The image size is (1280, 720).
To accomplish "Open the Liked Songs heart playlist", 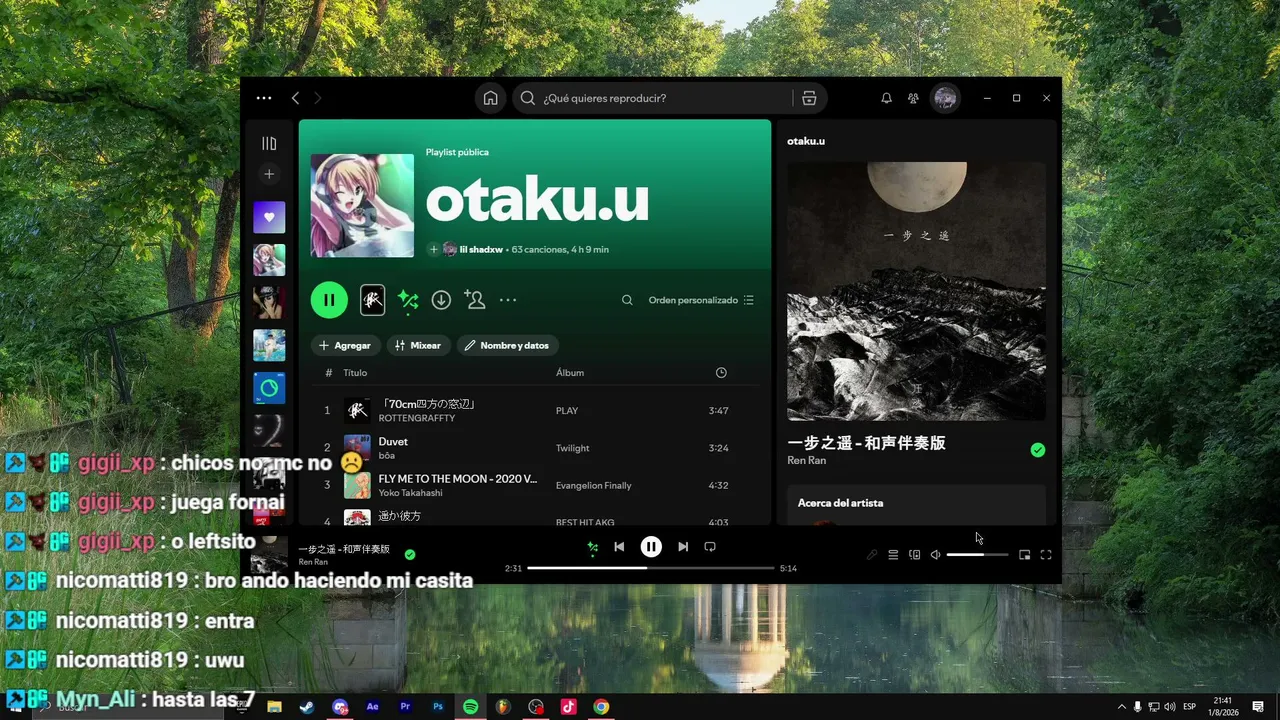I will pos(269,217).
